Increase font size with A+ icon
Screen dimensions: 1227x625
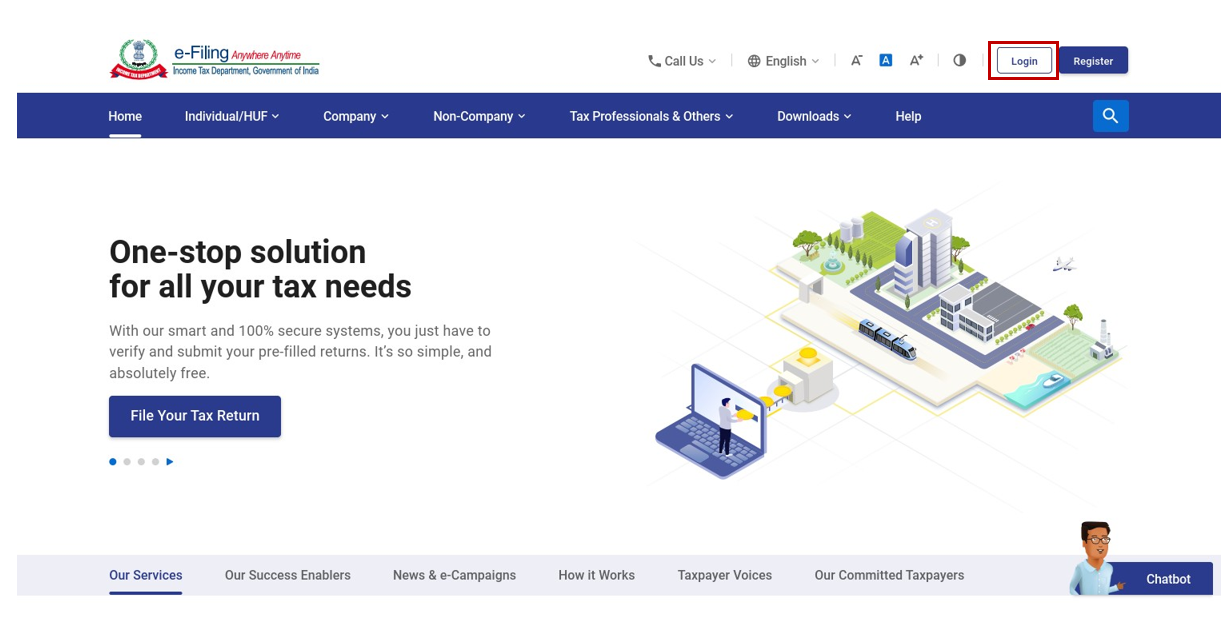coord(916,61)
